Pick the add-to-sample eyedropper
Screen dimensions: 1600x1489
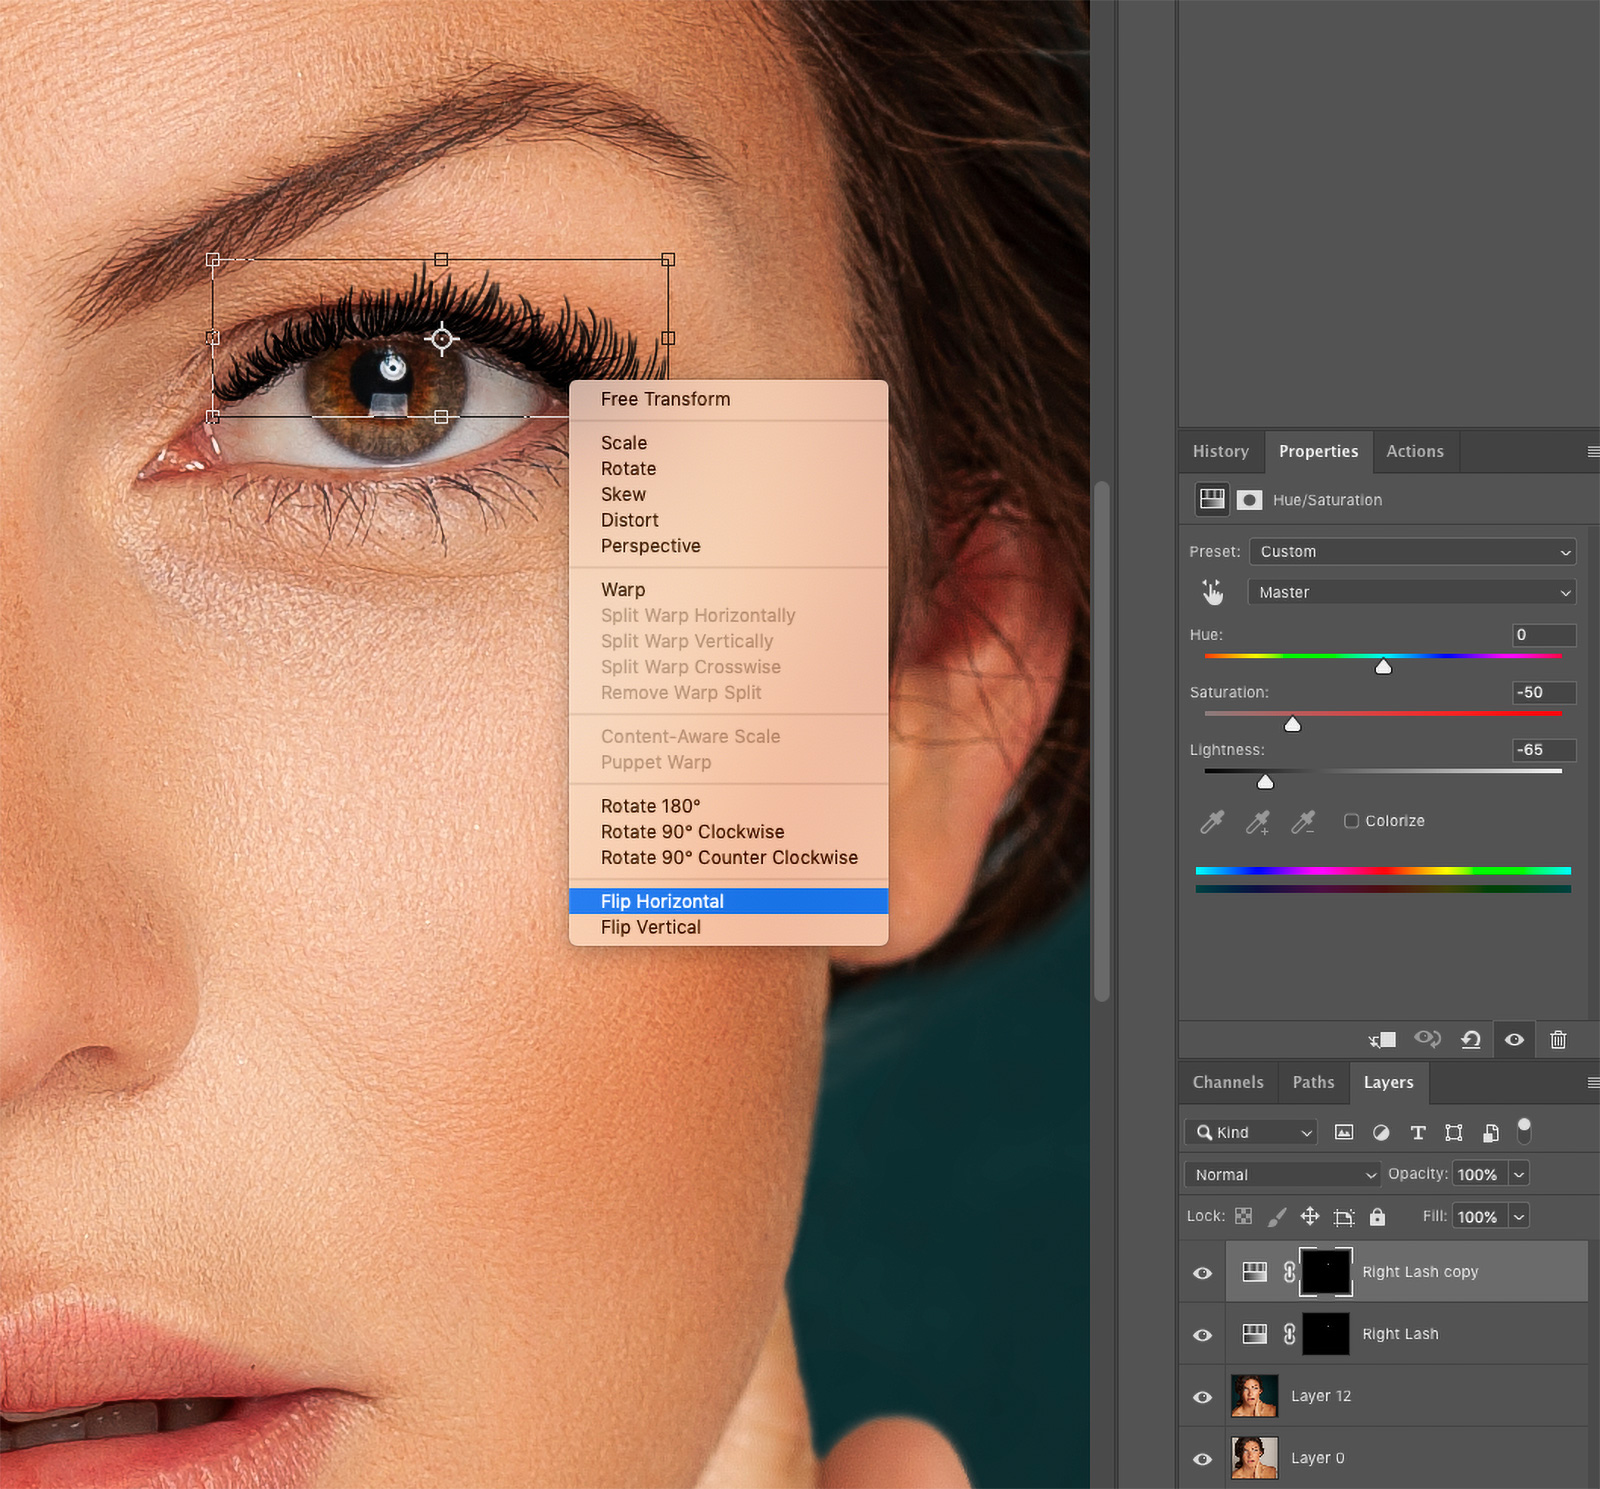(1258, 822)
